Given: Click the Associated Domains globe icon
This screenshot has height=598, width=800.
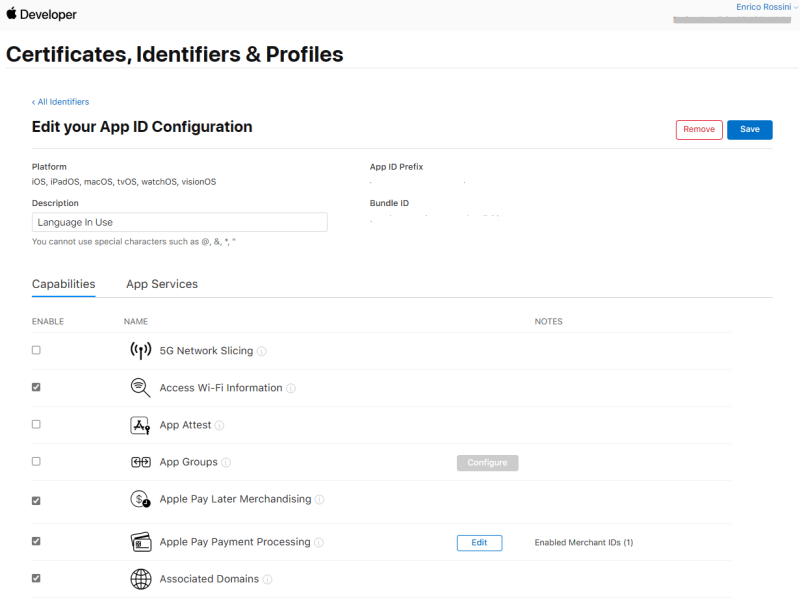Looking at the screenshot, I should [140, 579].
